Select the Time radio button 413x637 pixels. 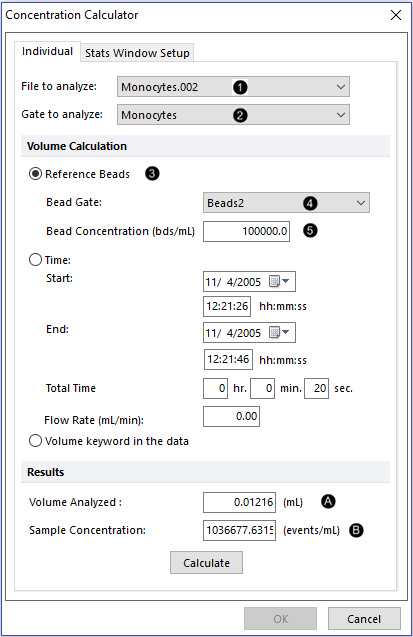[35, 260]
